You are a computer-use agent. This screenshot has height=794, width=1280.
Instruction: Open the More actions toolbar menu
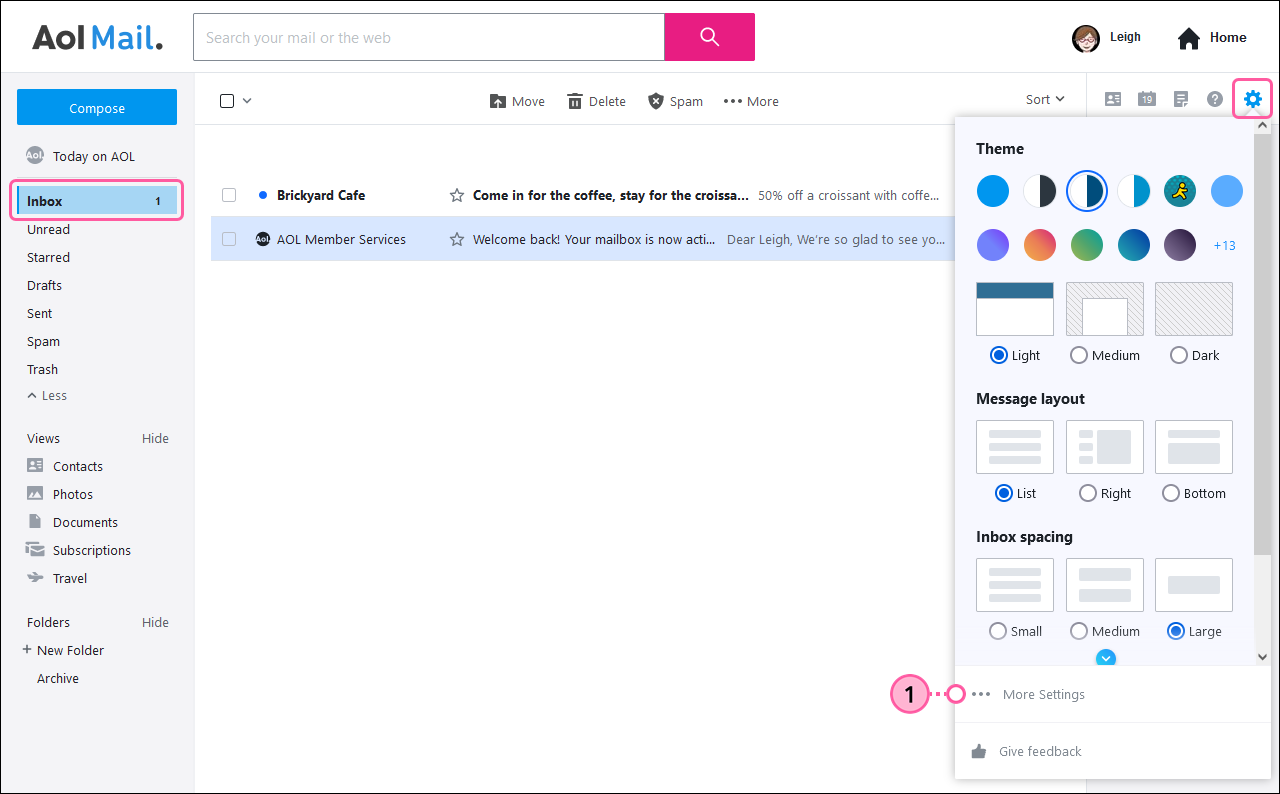tap(751, 101)
